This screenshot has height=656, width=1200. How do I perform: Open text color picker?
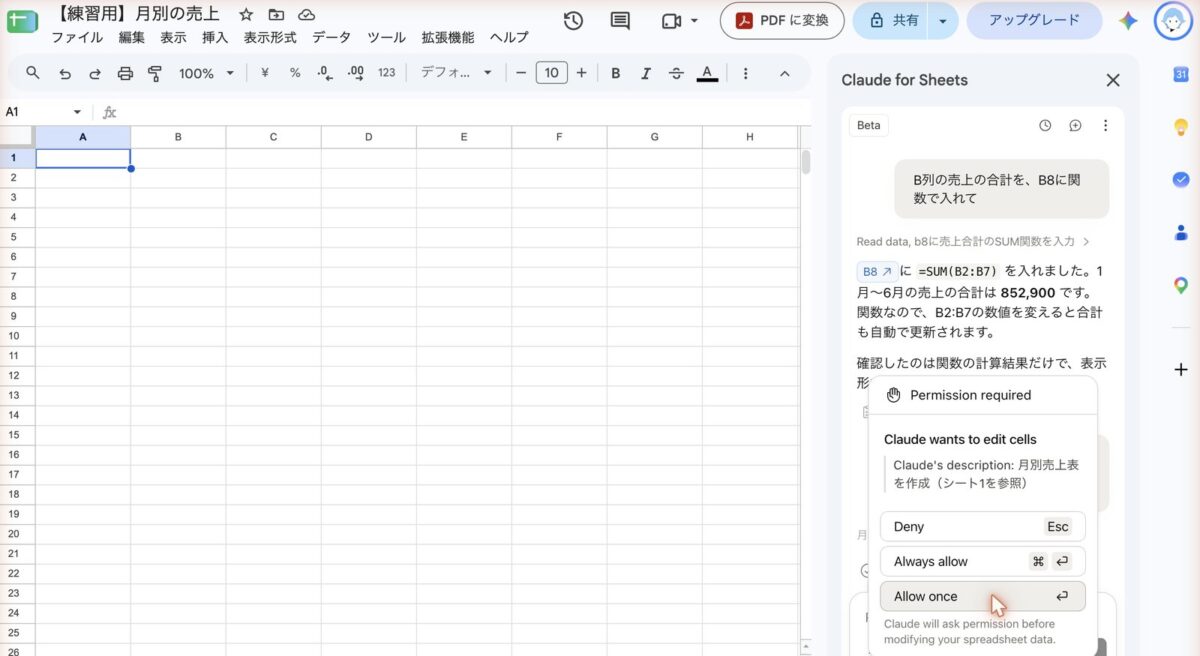pyautogui.click(x=707, y=73)
